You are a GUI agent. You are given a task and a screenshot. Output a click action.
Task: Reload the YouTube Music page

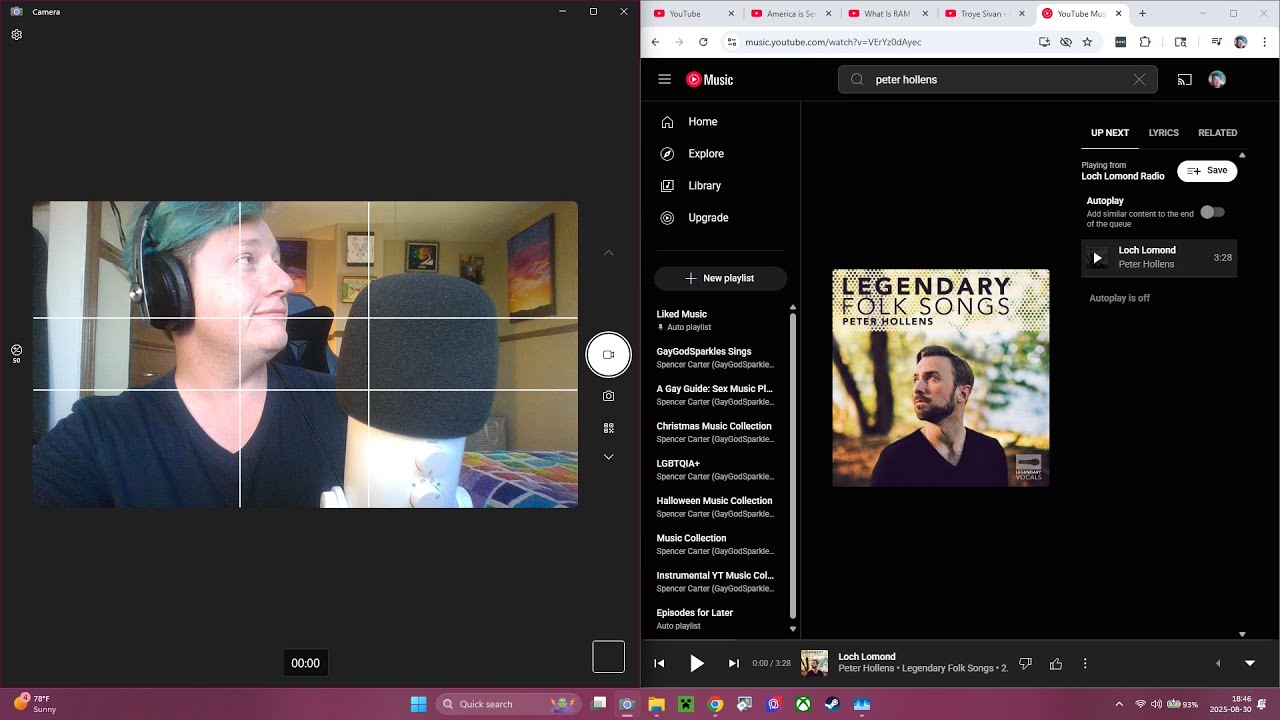click(x=703, y=42)
